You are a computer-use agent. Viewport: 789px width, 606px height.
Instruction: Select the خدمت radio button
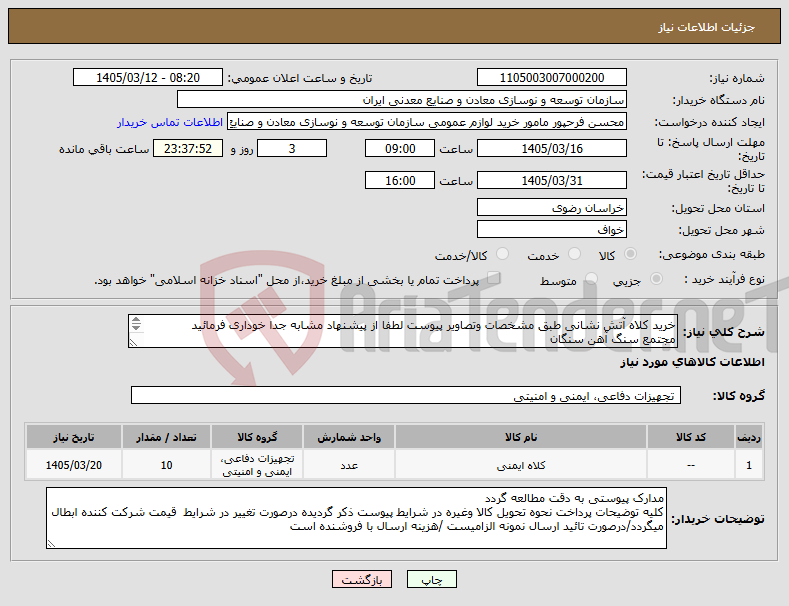pos(574,254)
